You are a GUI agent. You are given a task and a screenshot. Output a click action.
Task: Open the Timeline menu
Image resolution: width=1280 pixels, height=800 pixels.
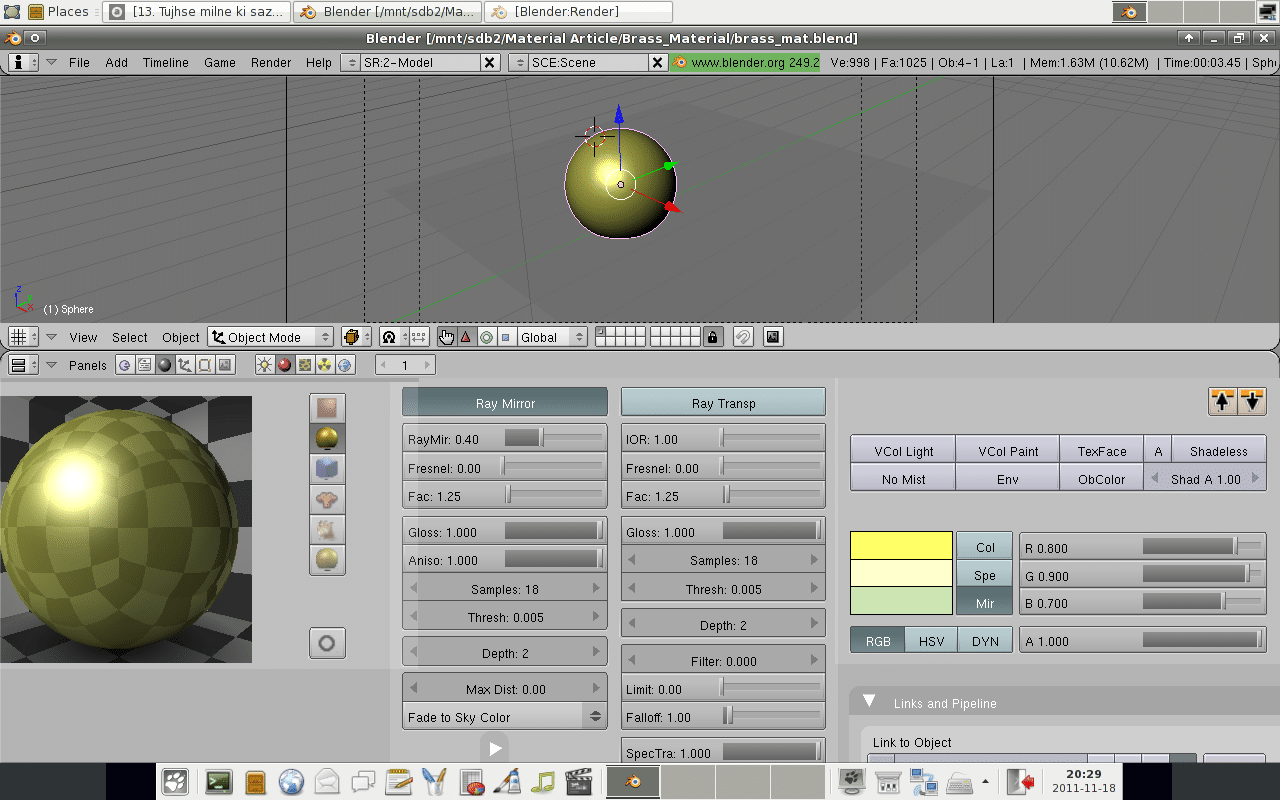coord(165,62)
